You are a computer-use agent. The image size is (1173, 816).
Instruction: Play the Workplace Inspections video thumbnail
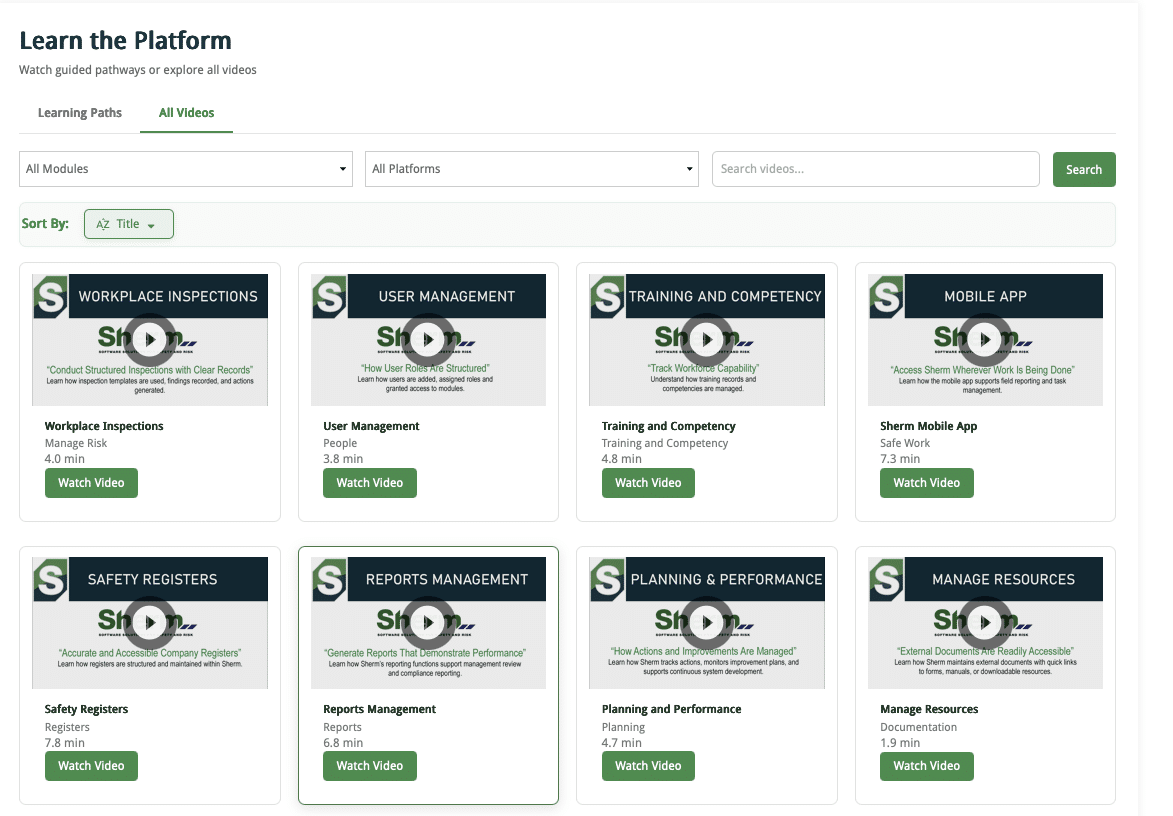click(150, 340)
